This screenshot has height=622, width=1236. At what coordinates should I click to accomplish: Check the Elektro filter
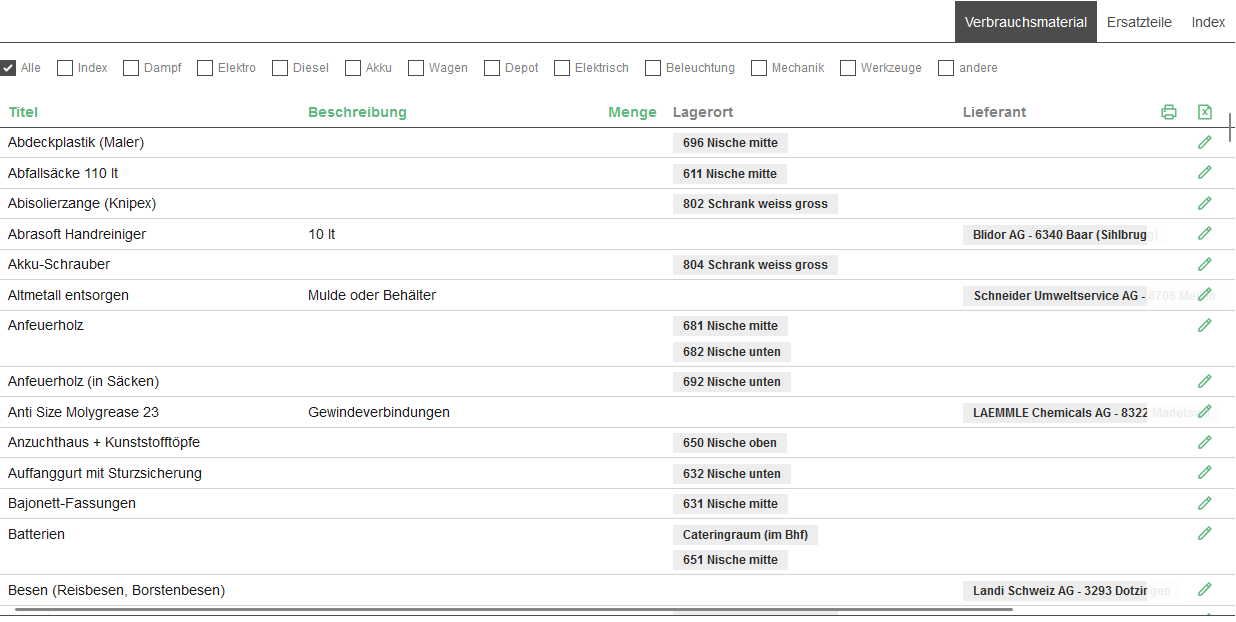(x=205, y=68)
